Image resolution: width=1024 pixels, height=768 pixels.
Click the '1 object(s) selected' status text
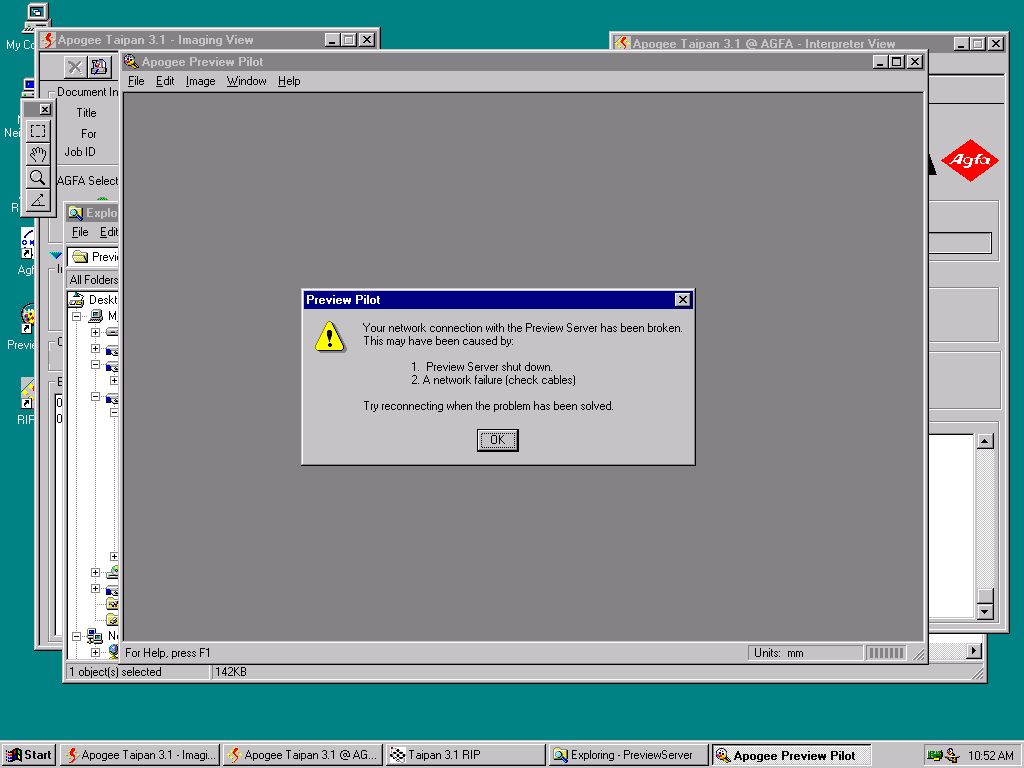(116, 671)
